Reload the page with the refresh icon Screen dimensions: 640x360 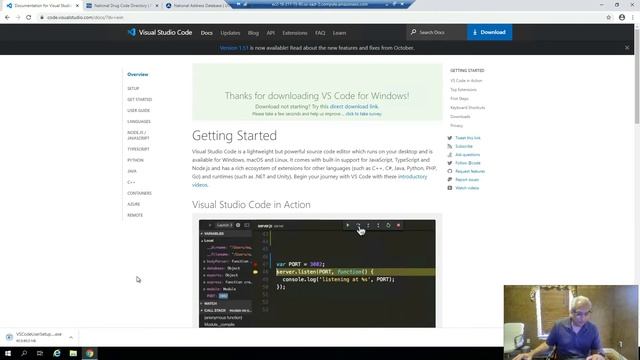pyautogui.click(x=29, y=18)
